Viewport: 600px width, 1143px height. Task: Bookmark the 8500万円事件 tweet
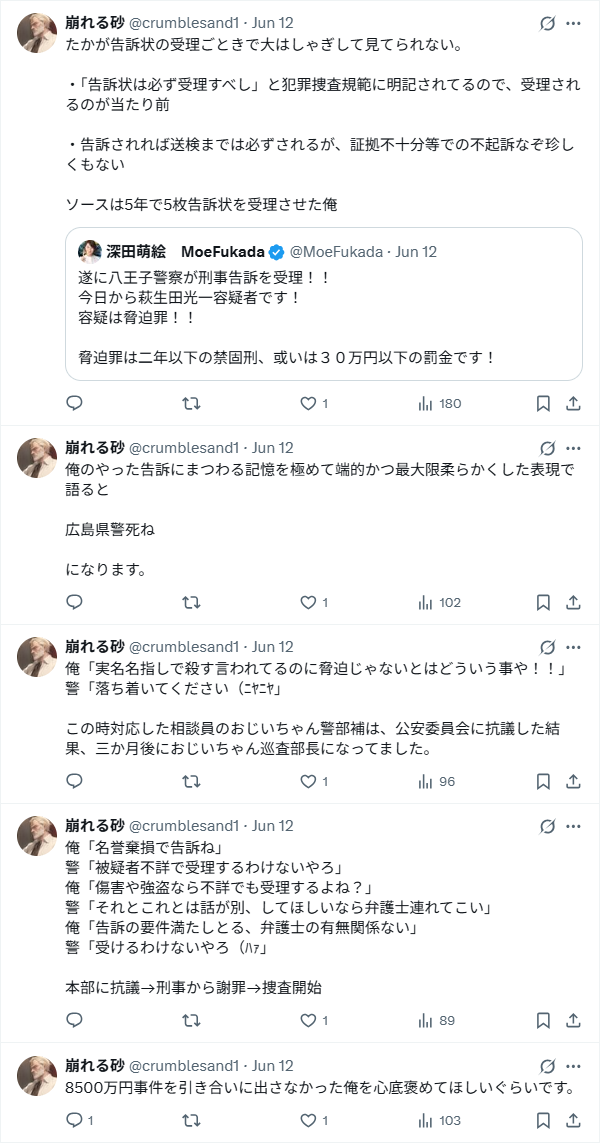point(543,1120)
